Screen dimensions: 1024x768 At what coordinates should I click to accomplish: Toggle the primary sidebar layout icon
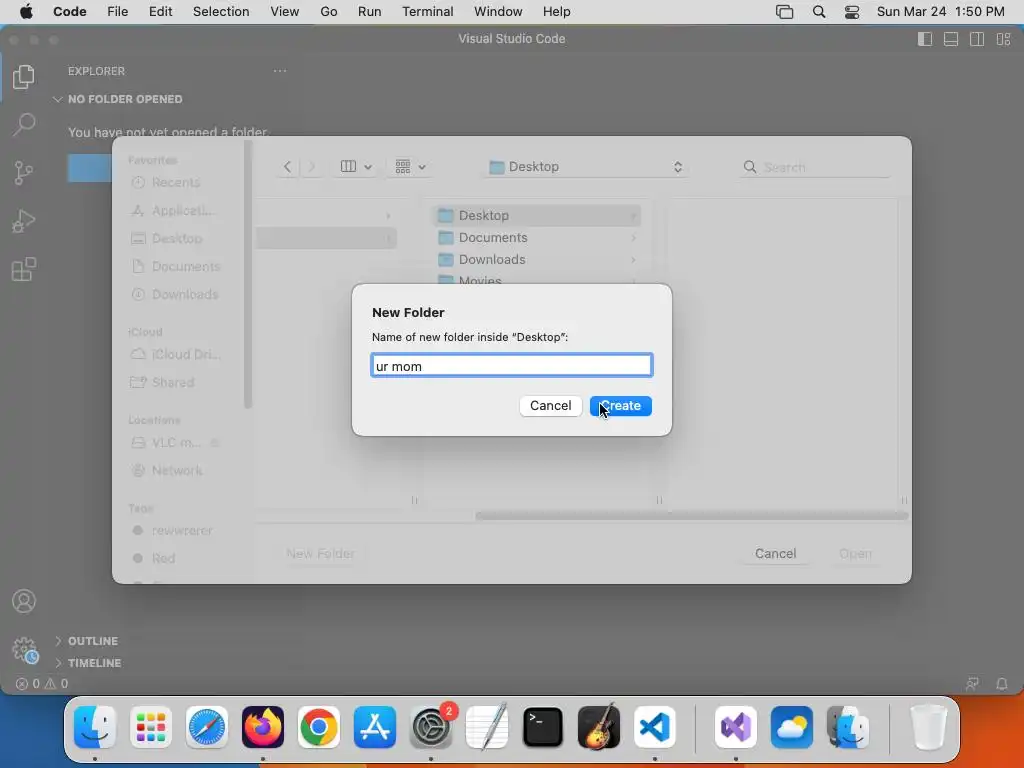point(925,39)
